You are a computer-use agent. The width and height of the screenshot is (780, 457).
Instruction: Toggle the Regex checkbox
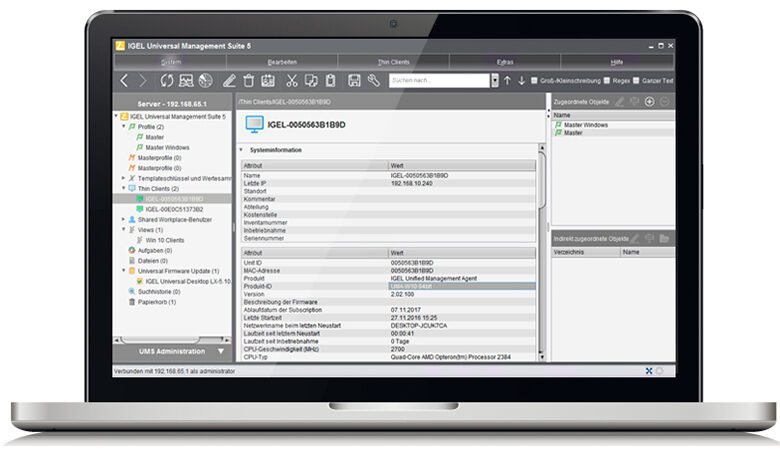pos(606,81)
